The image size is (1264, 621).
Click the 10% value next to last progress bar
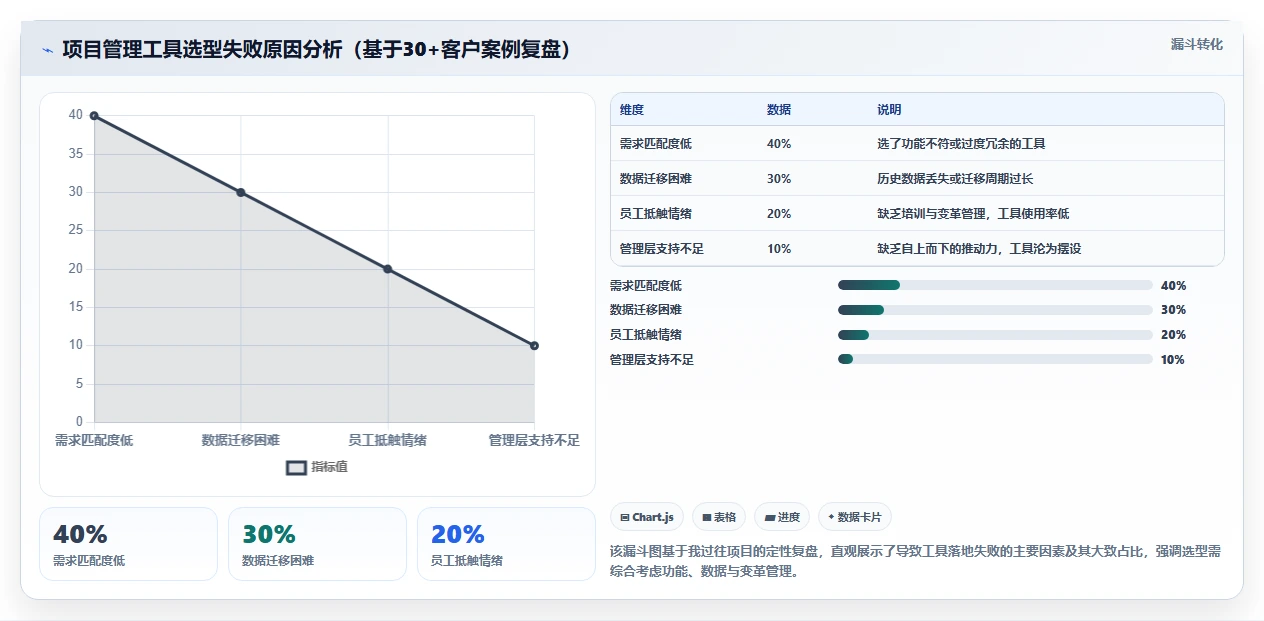pyautogui.click(x=1173, y=359)
